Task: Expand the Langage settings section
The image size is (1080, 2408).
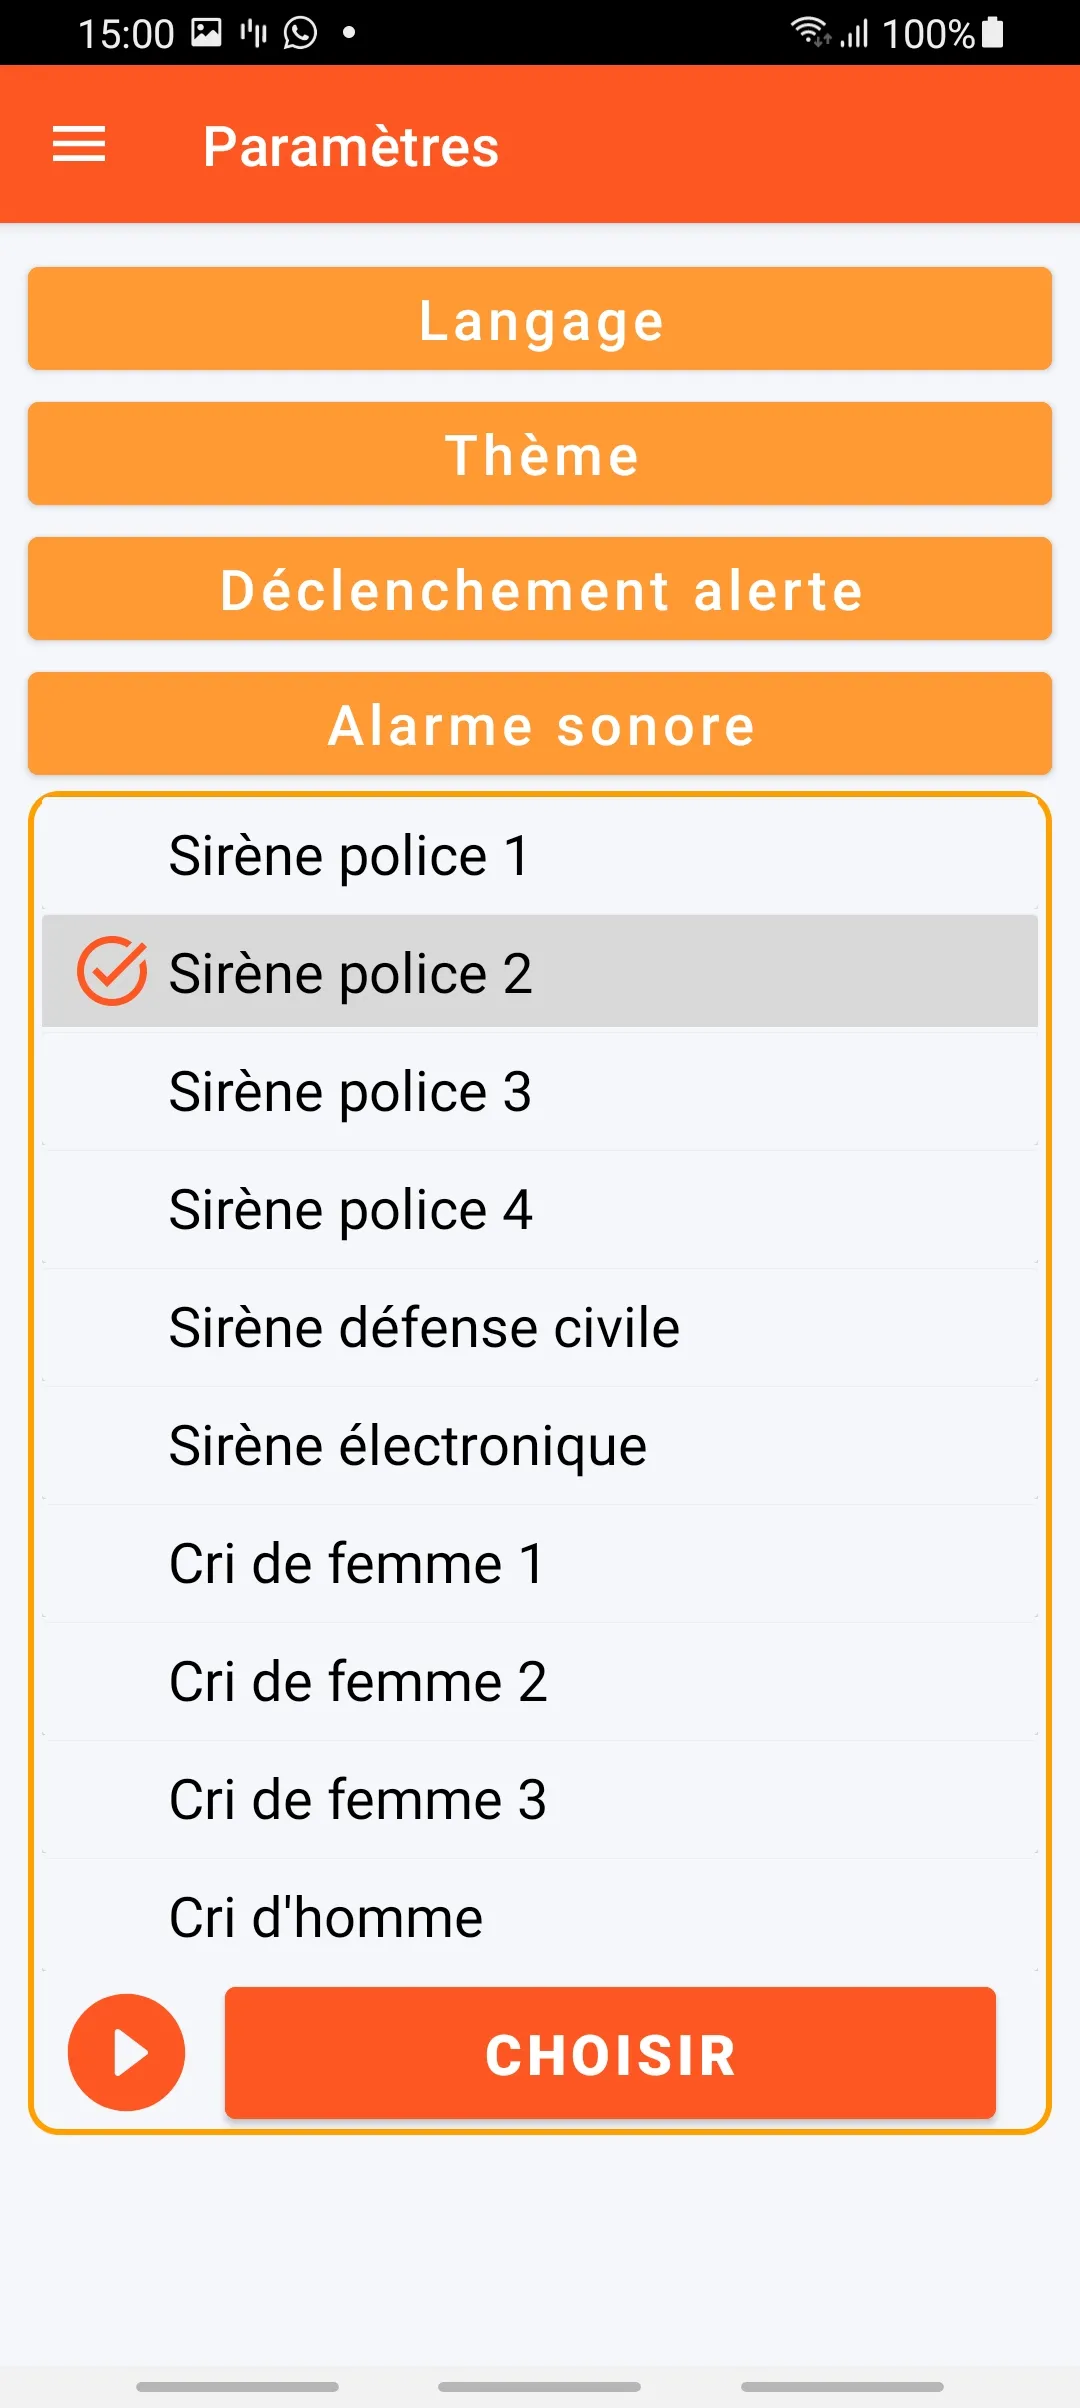Action: (x=540, y=320)
